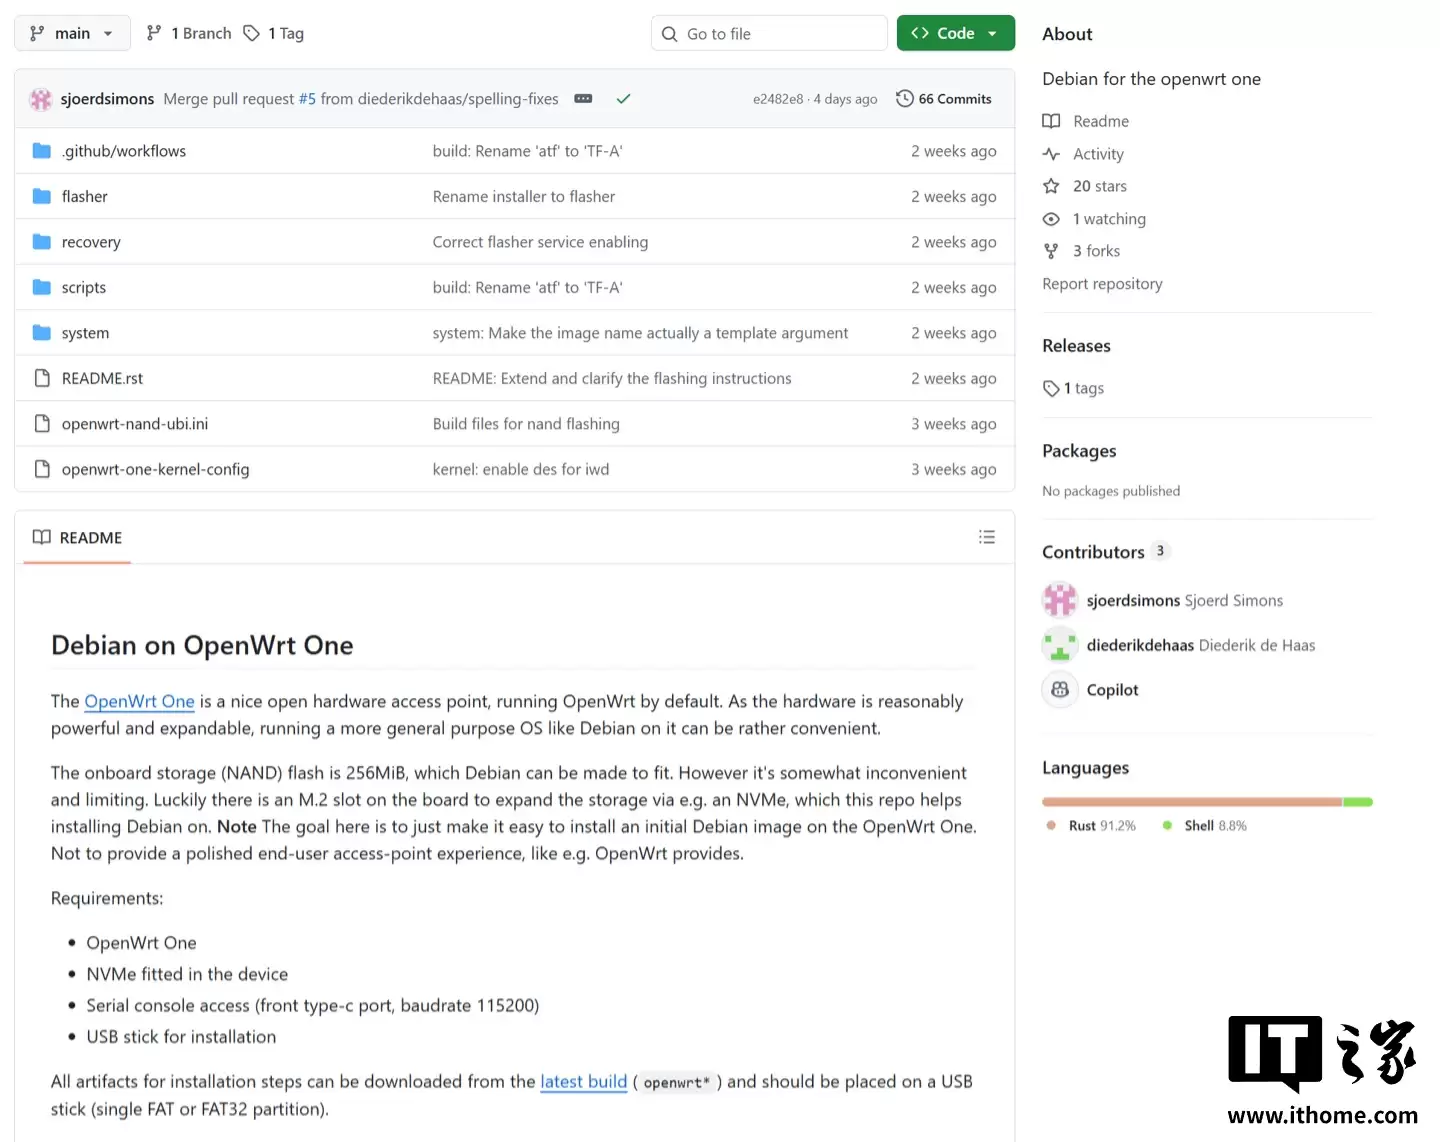
Task: Open the main branch dropdown
Action: (72, 33)
